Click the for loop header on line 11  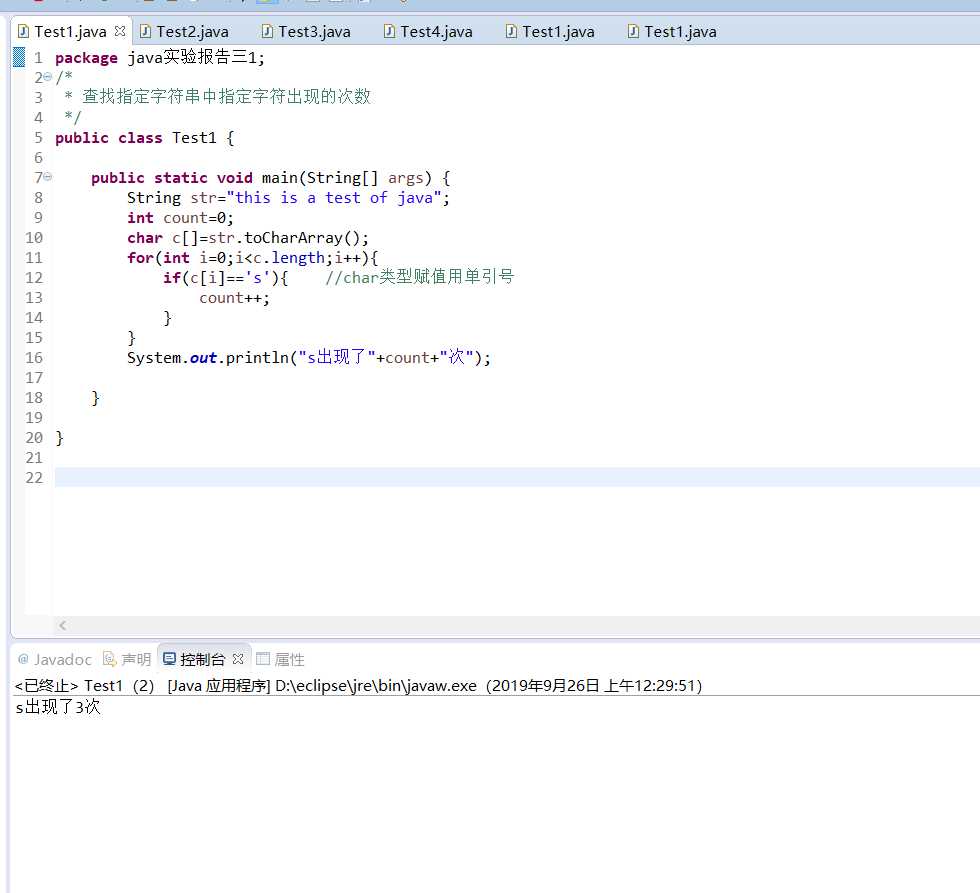coord(252,257)
